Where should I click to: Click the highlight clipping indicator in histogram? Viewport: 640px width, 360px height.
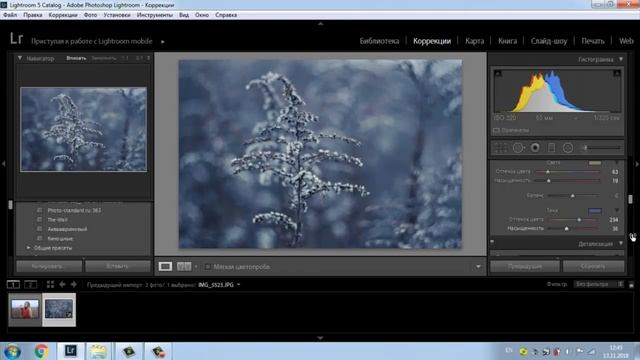617,73
